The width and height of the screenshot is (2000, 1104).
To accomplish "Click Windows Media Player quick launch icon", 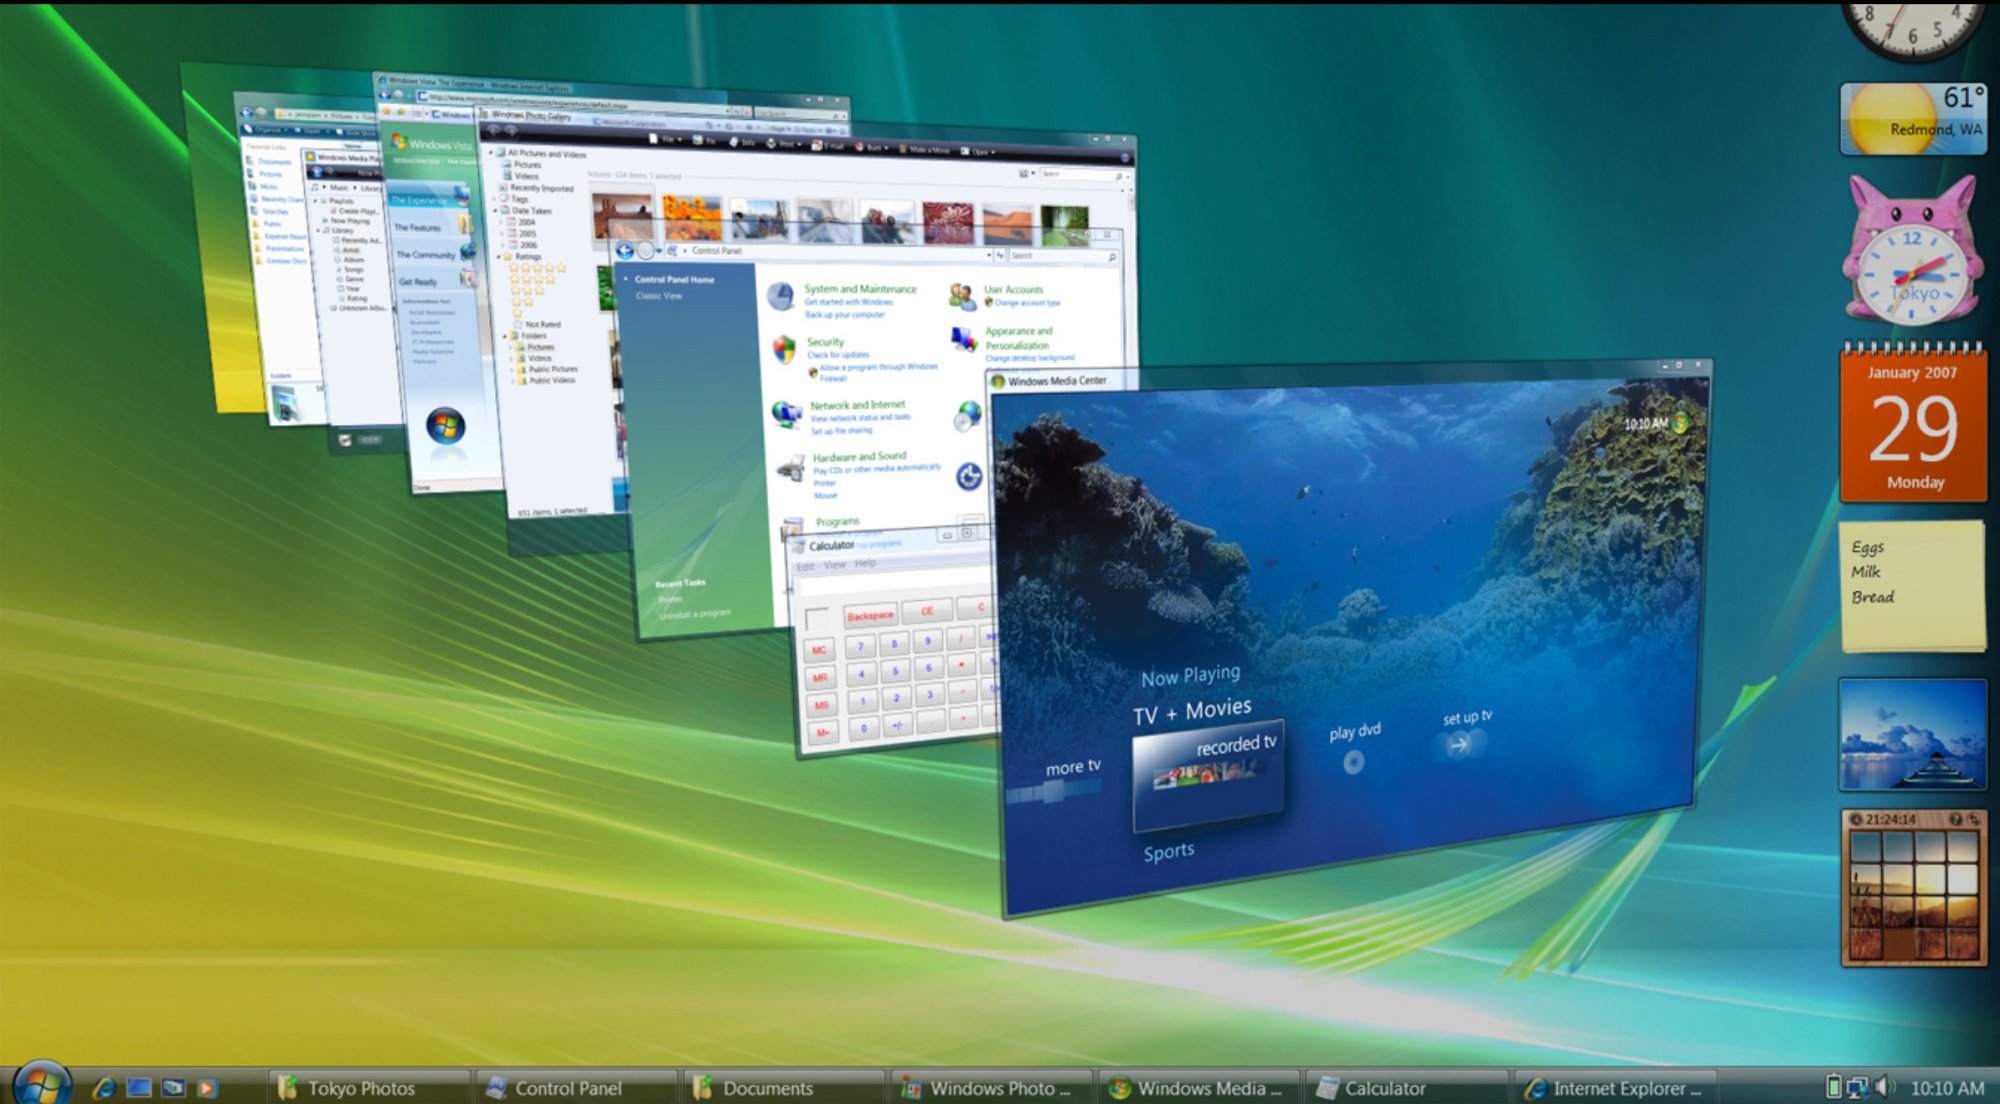I will [x=207, y=1088].
